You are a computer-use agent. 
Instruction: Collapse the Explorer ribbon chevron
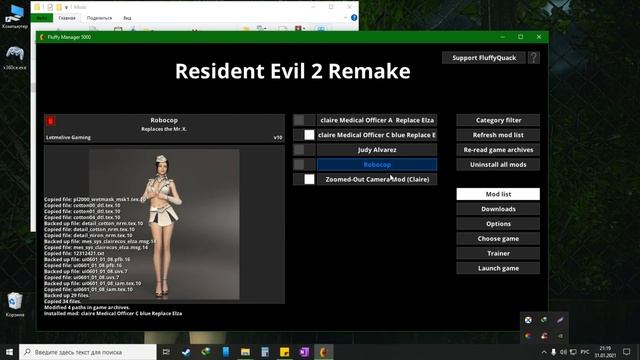(x=345, y=18)
